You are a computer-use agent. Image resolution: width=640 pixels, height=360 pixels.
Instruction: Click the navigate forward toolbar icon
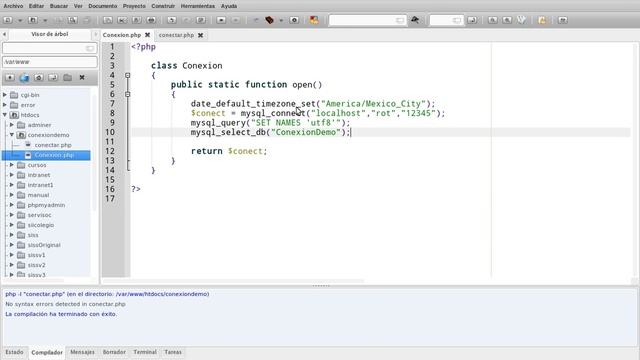pyautogui.click(x=236, y=20)
